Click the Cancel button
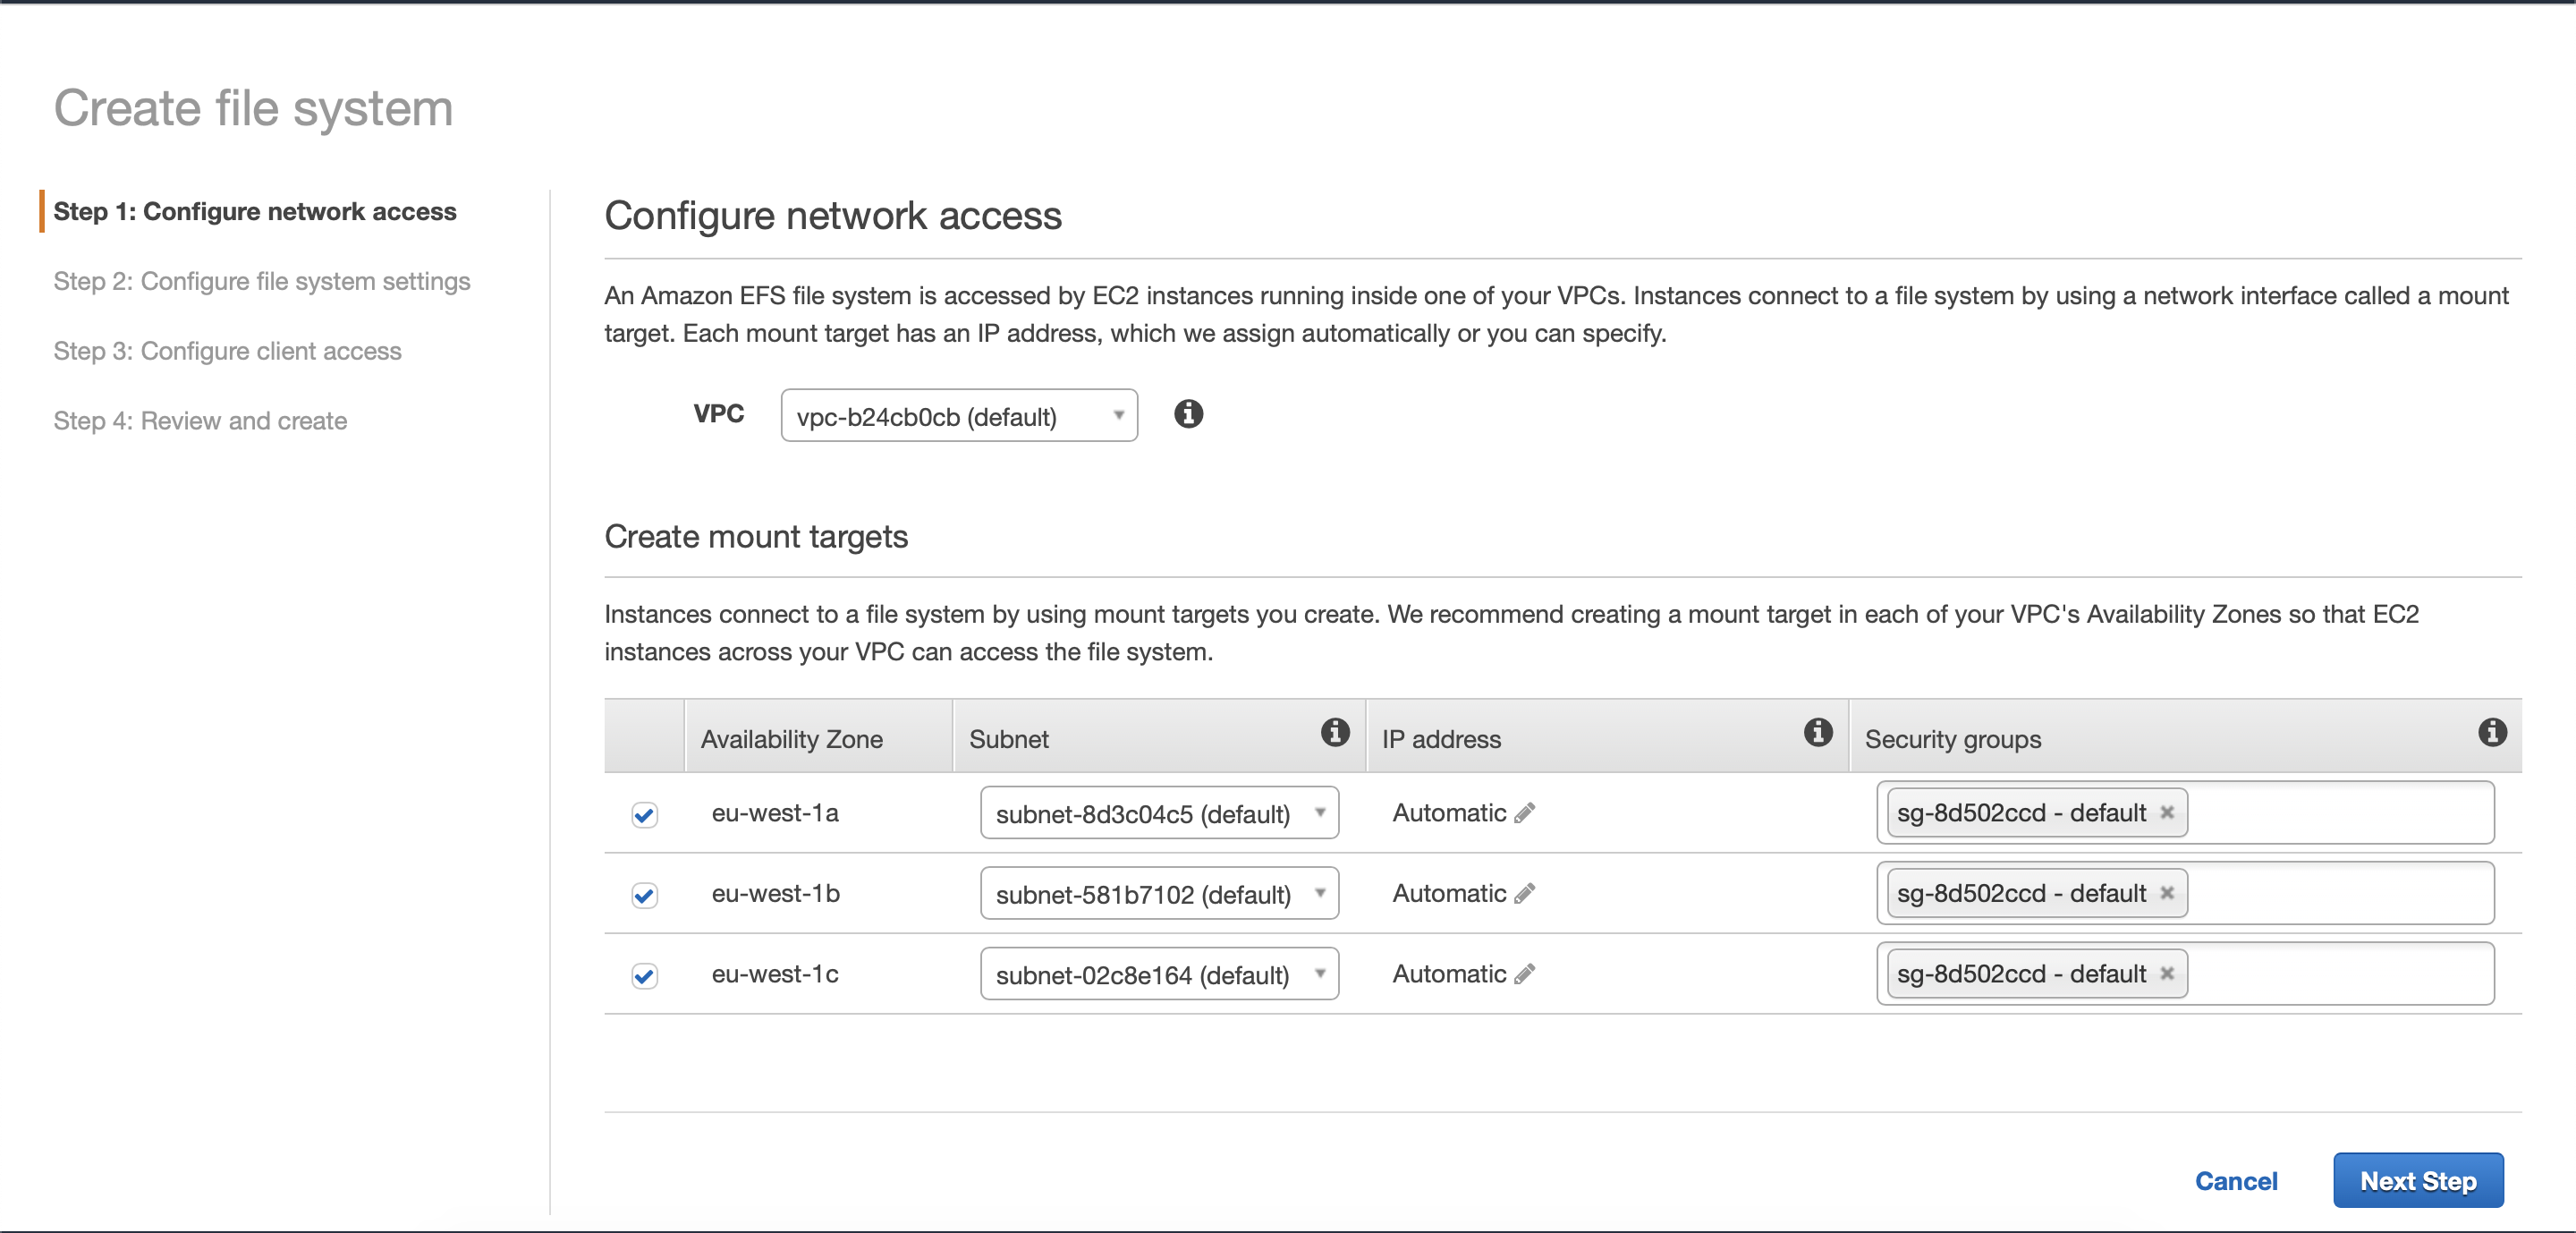 2238,1178
